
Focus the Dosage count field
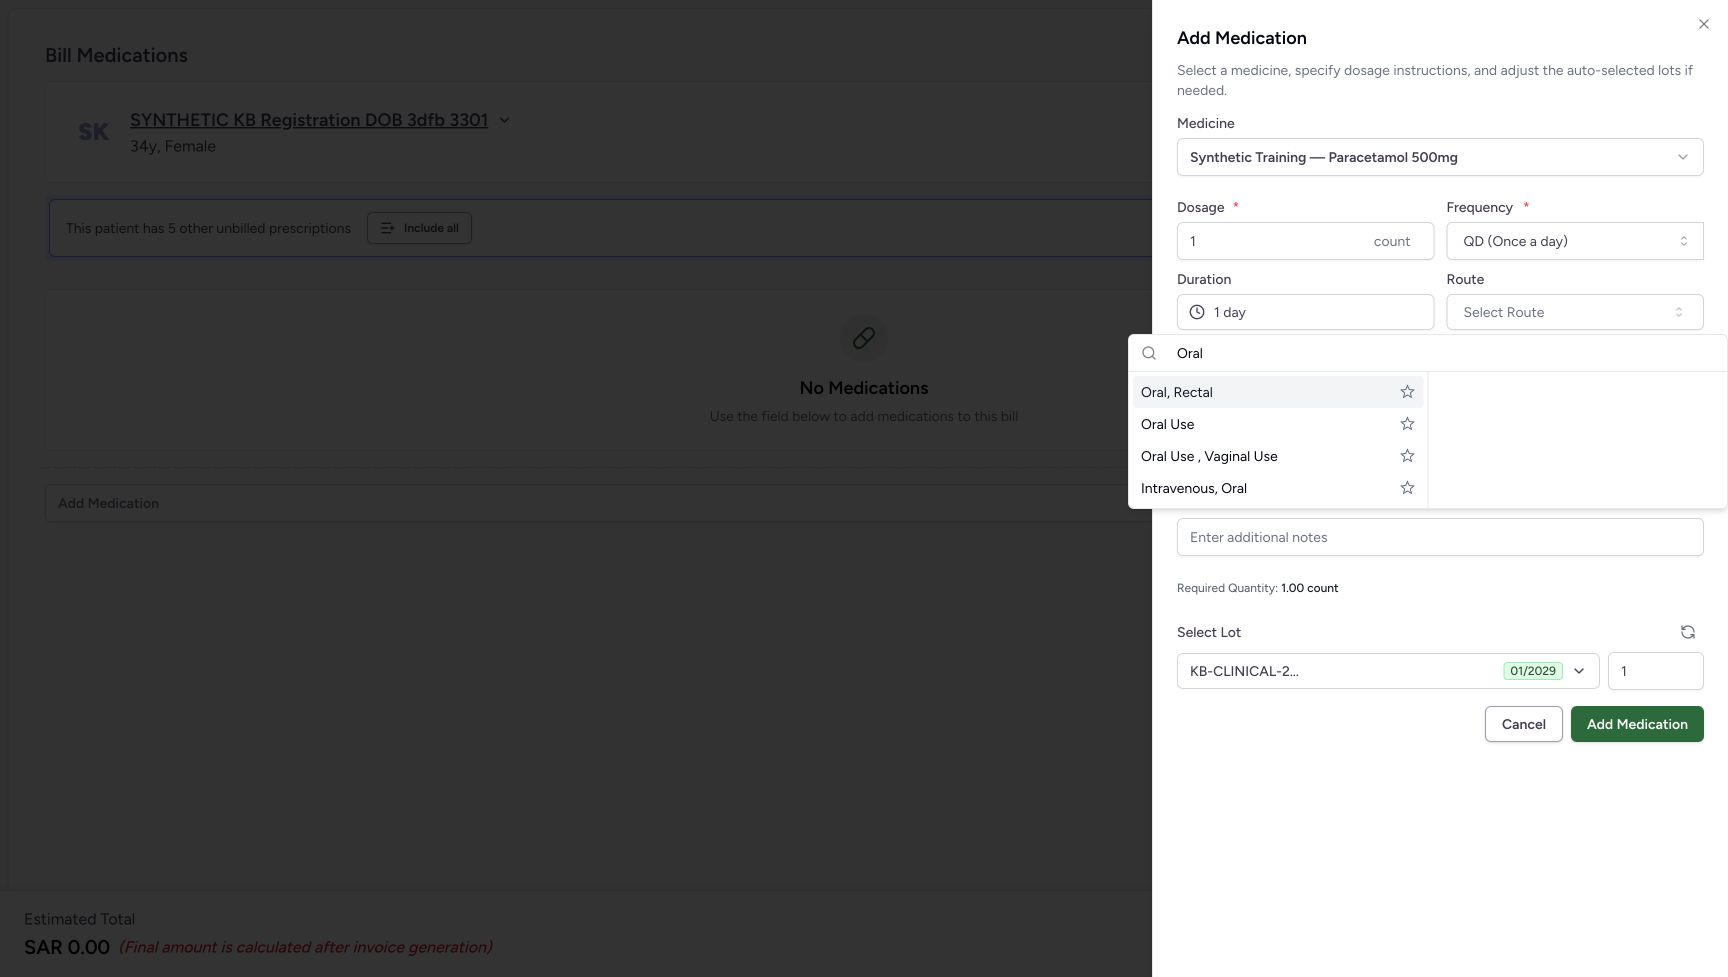point(1305,241)
